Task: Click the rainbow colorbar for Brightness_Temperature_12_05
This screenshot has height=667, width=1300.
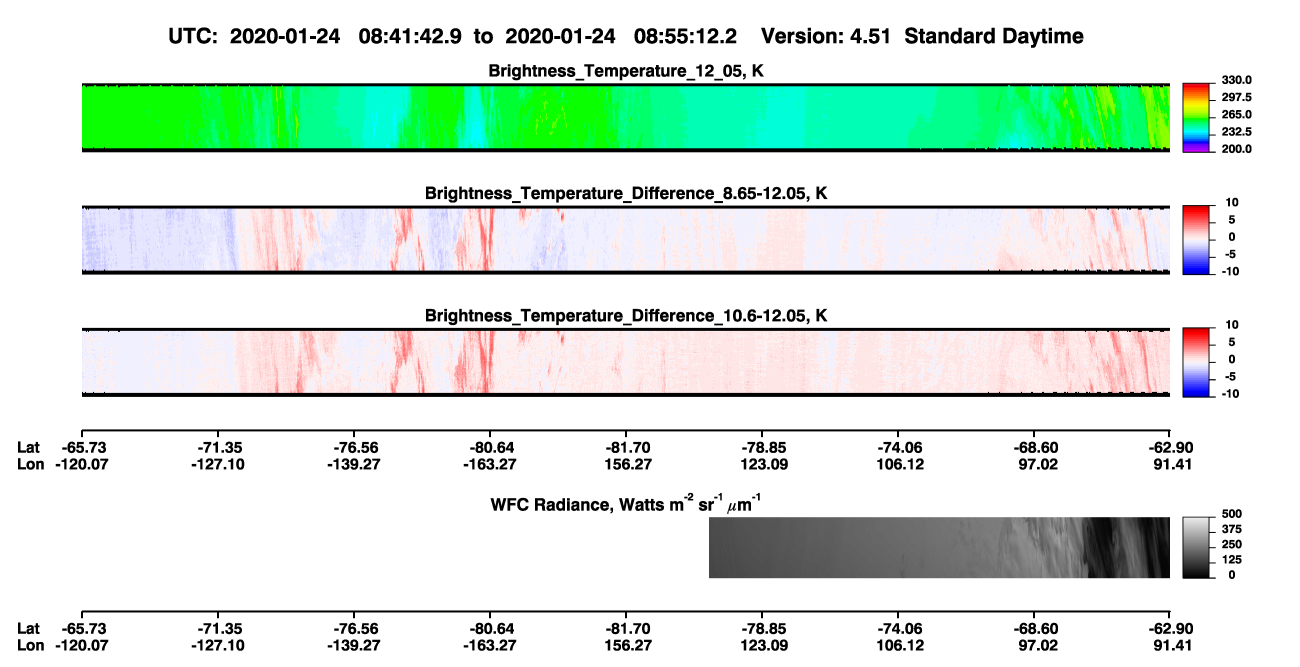Action: click(1196, 118)
